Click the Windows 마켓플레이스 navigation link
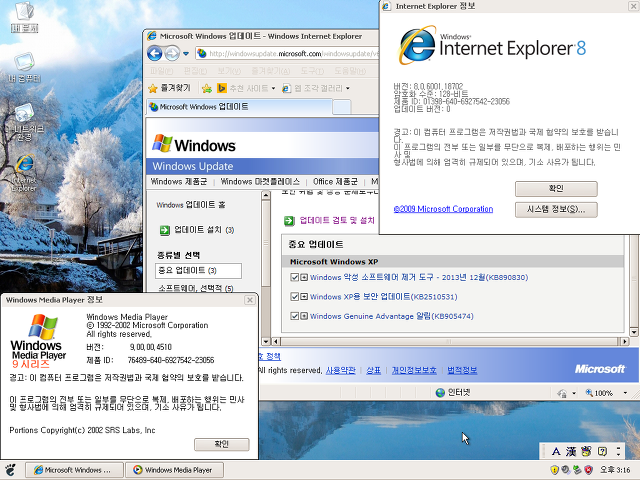The height and width of the screenshot is (480, 640). click(260, 182)
